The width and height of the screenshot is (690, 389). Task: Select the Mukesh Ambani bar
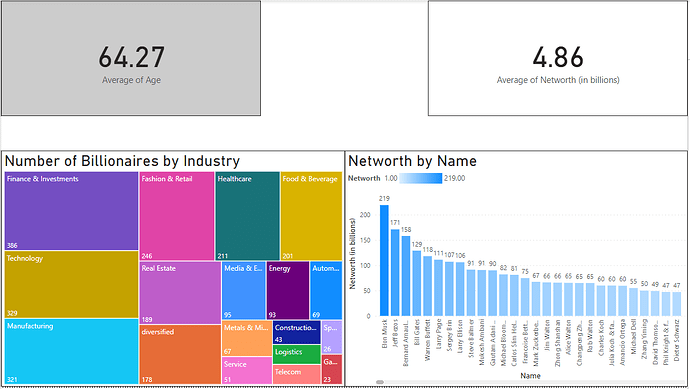pos(481,293)
